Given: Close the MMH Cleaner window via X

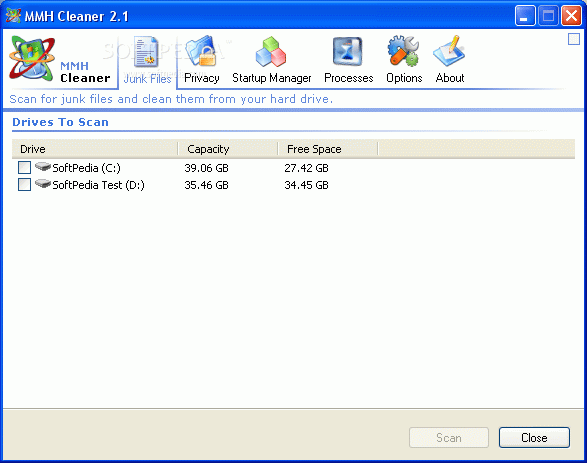Looking at the screenshot, I should (x=571, y=16).
